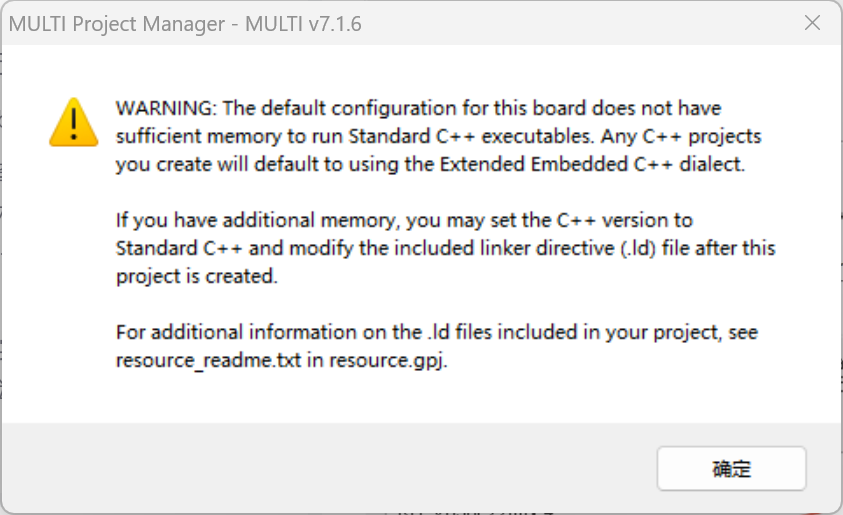Close the MULTI Project Manager dialog
The image size is (843, 515).
[x=812, y=23]
